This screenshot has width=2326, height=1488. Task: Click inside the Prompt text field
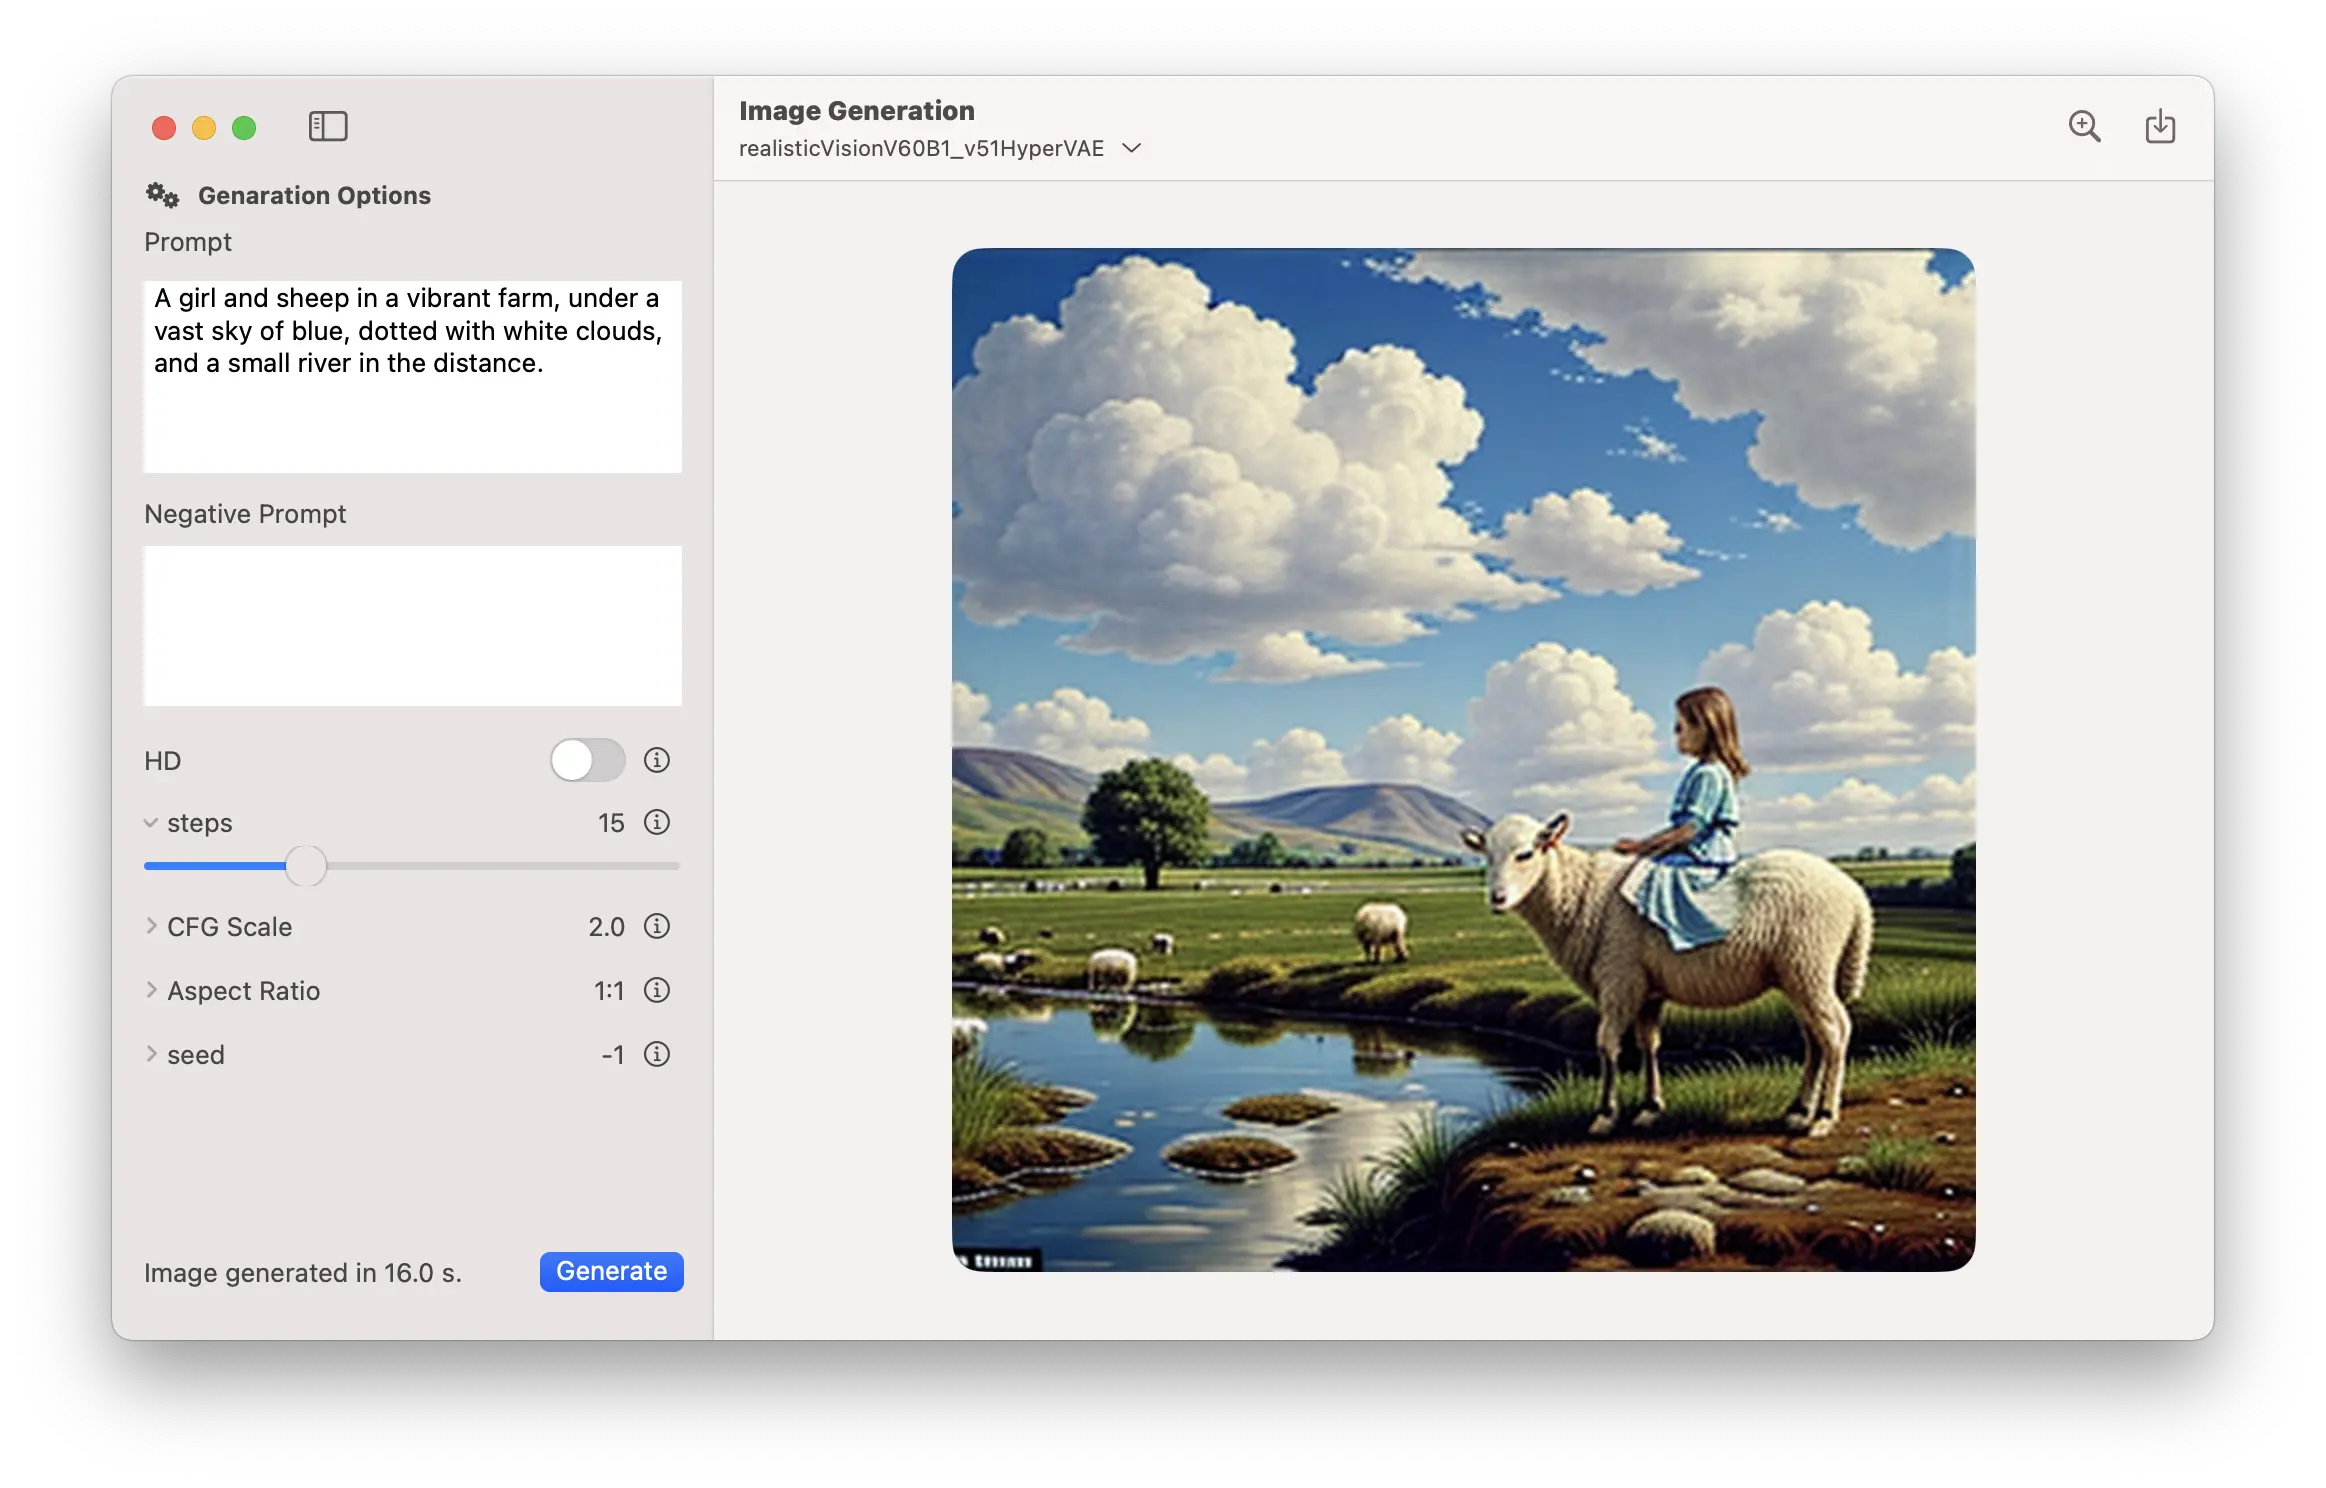(x=411, y=376)
